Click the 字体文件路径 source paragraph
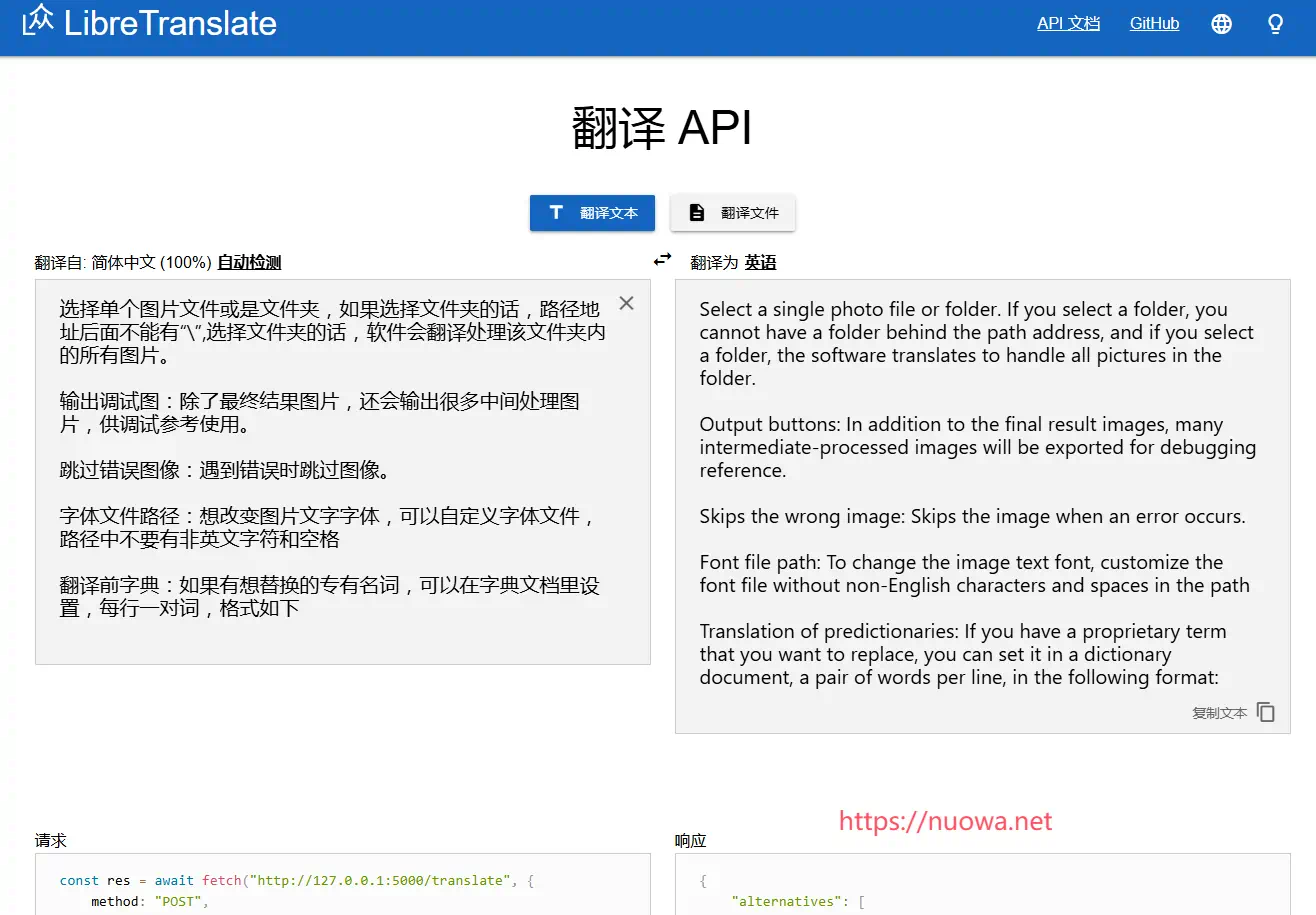This screenshot has height=915, width=1316. (x=329, y=528)
